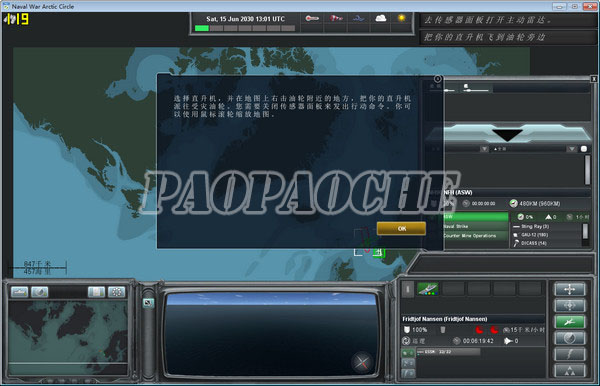
Task: Toggle the ship filter button above the minimap
Action: (x=19, y=292)
